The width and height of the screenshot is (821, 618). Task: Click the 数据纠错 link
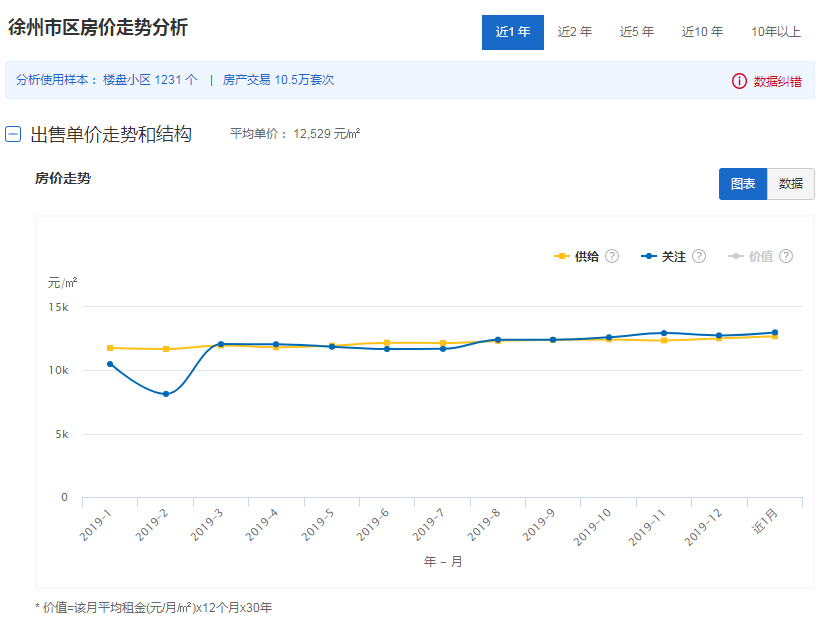(777, 81)
